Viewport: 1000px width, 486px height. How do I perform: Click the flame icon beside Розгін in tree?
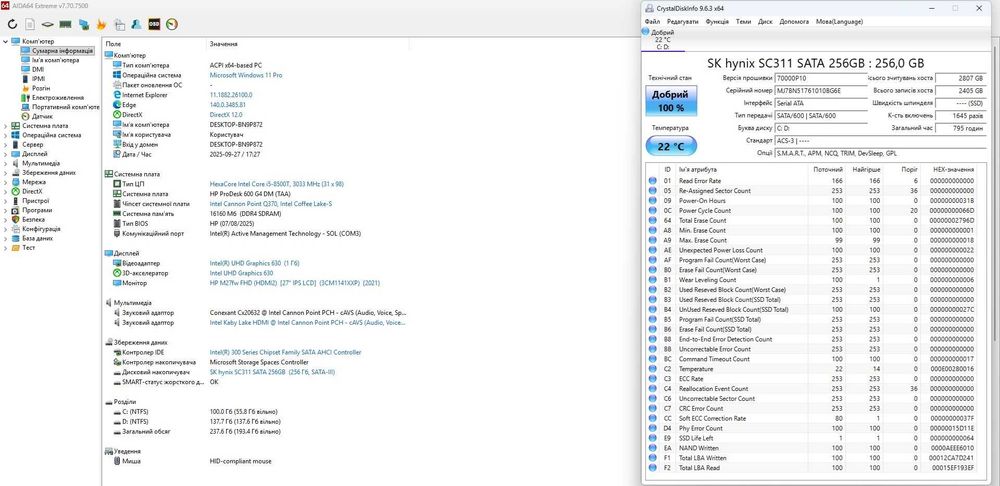[26, 89]
